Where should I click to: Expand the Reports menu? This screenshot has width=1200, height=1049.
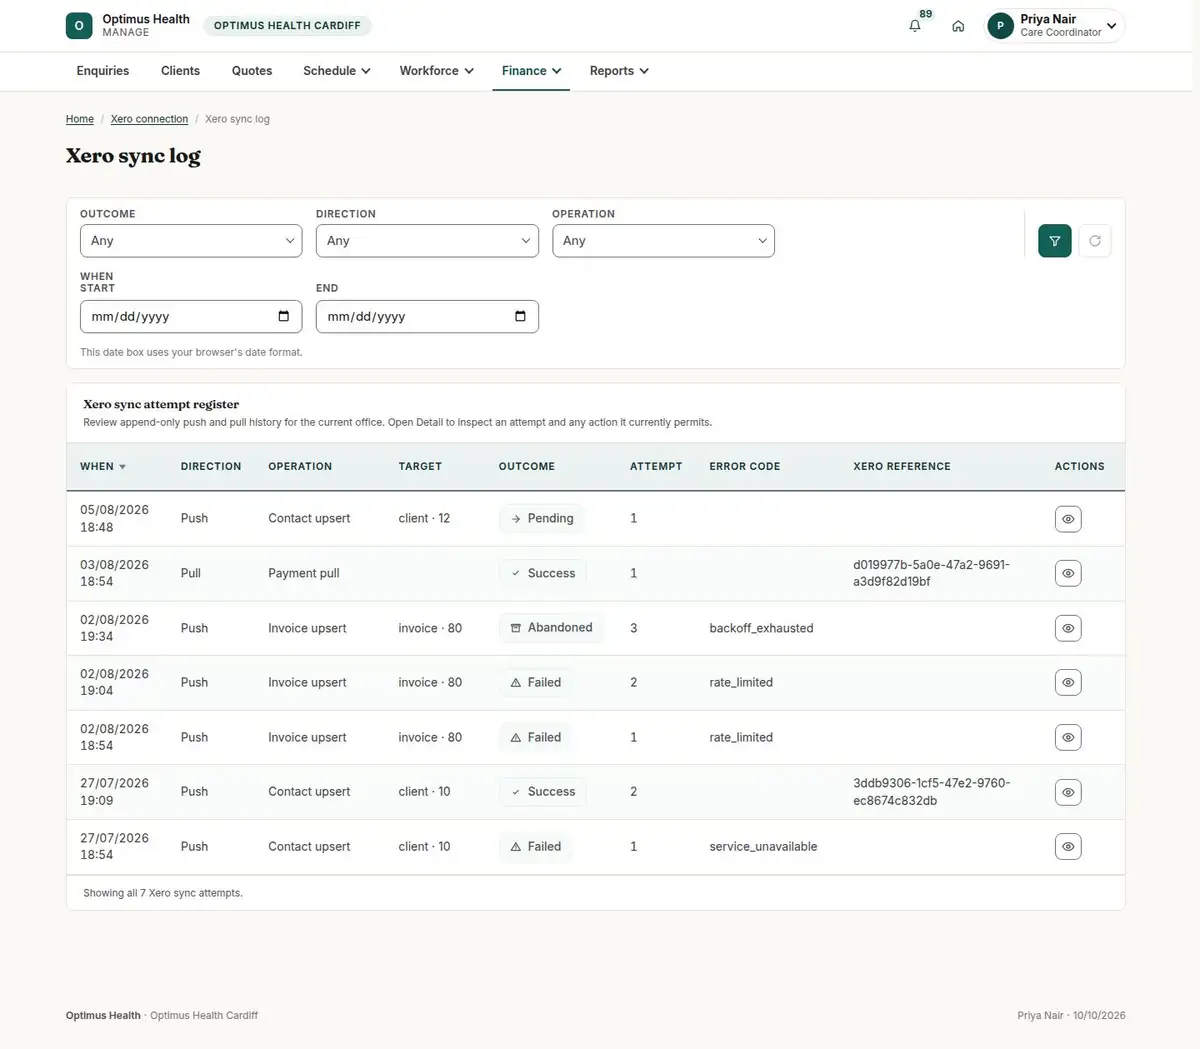[619, 71]
